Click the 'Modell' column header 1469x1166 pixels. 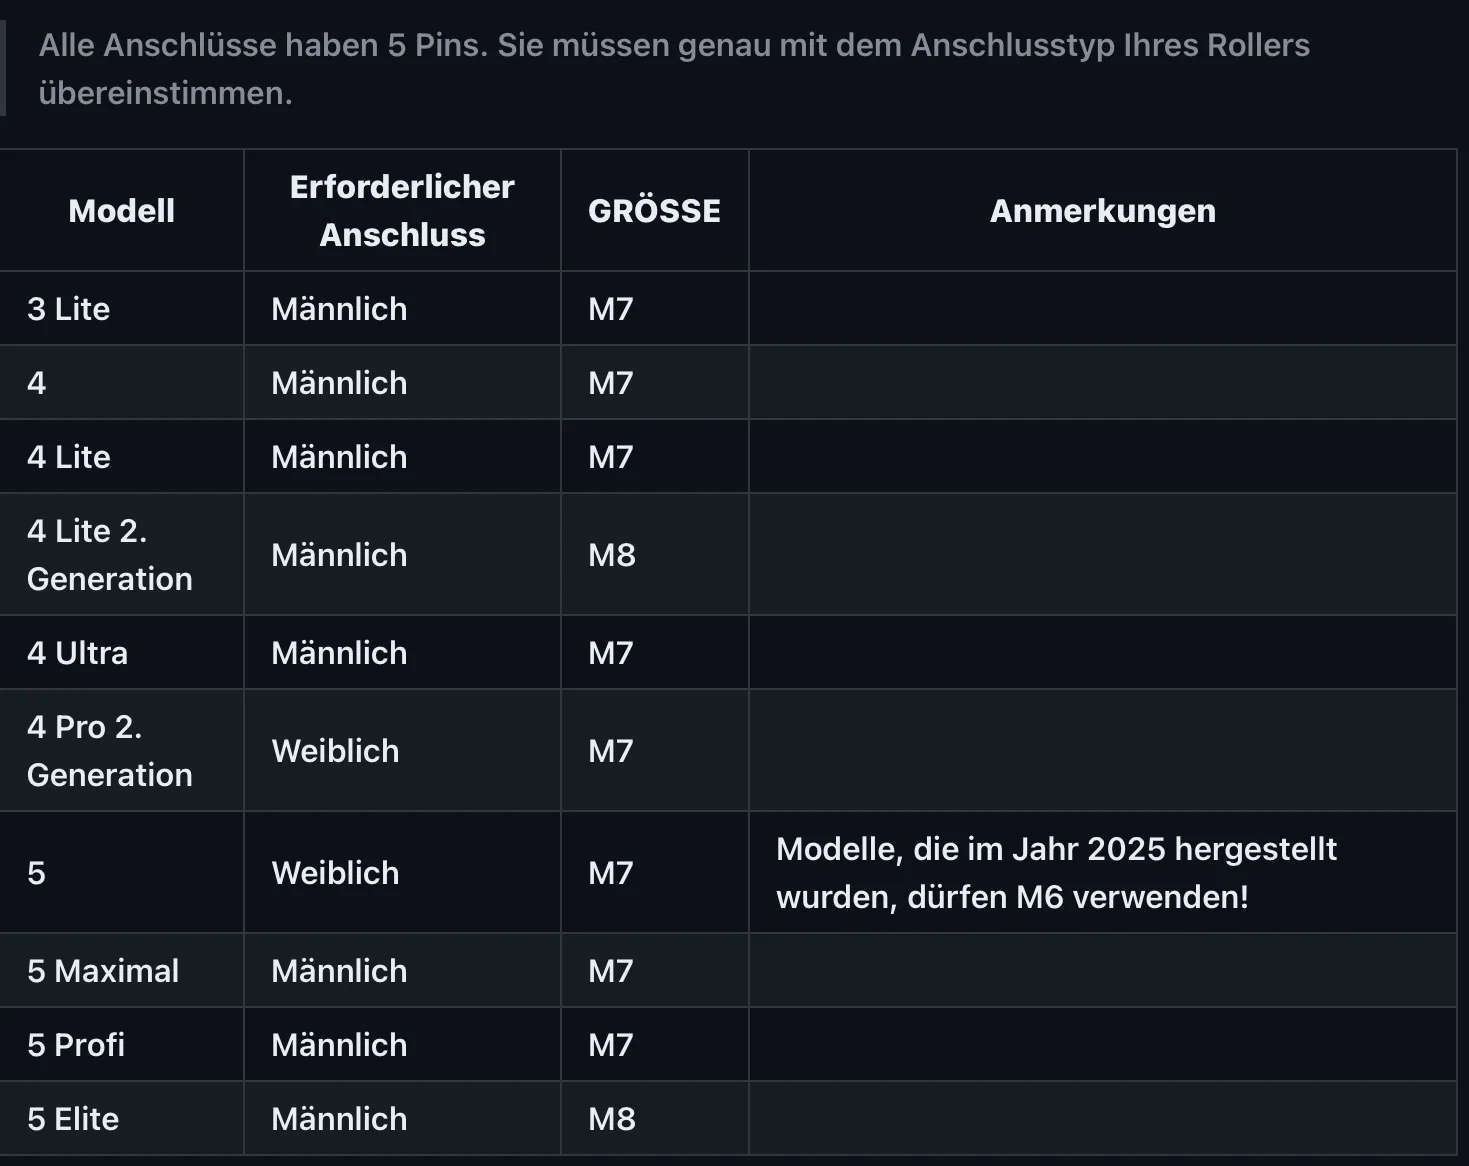coord(121,211)
